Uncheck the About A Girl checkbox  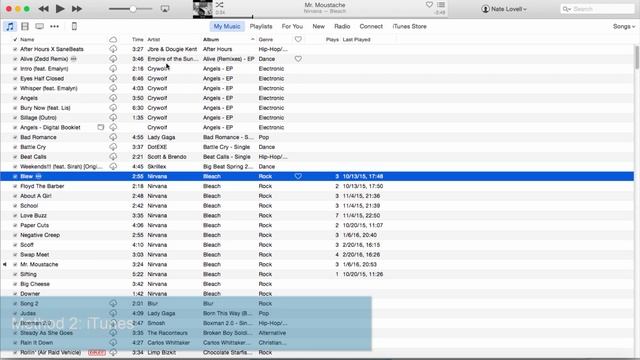click(15, 196)
